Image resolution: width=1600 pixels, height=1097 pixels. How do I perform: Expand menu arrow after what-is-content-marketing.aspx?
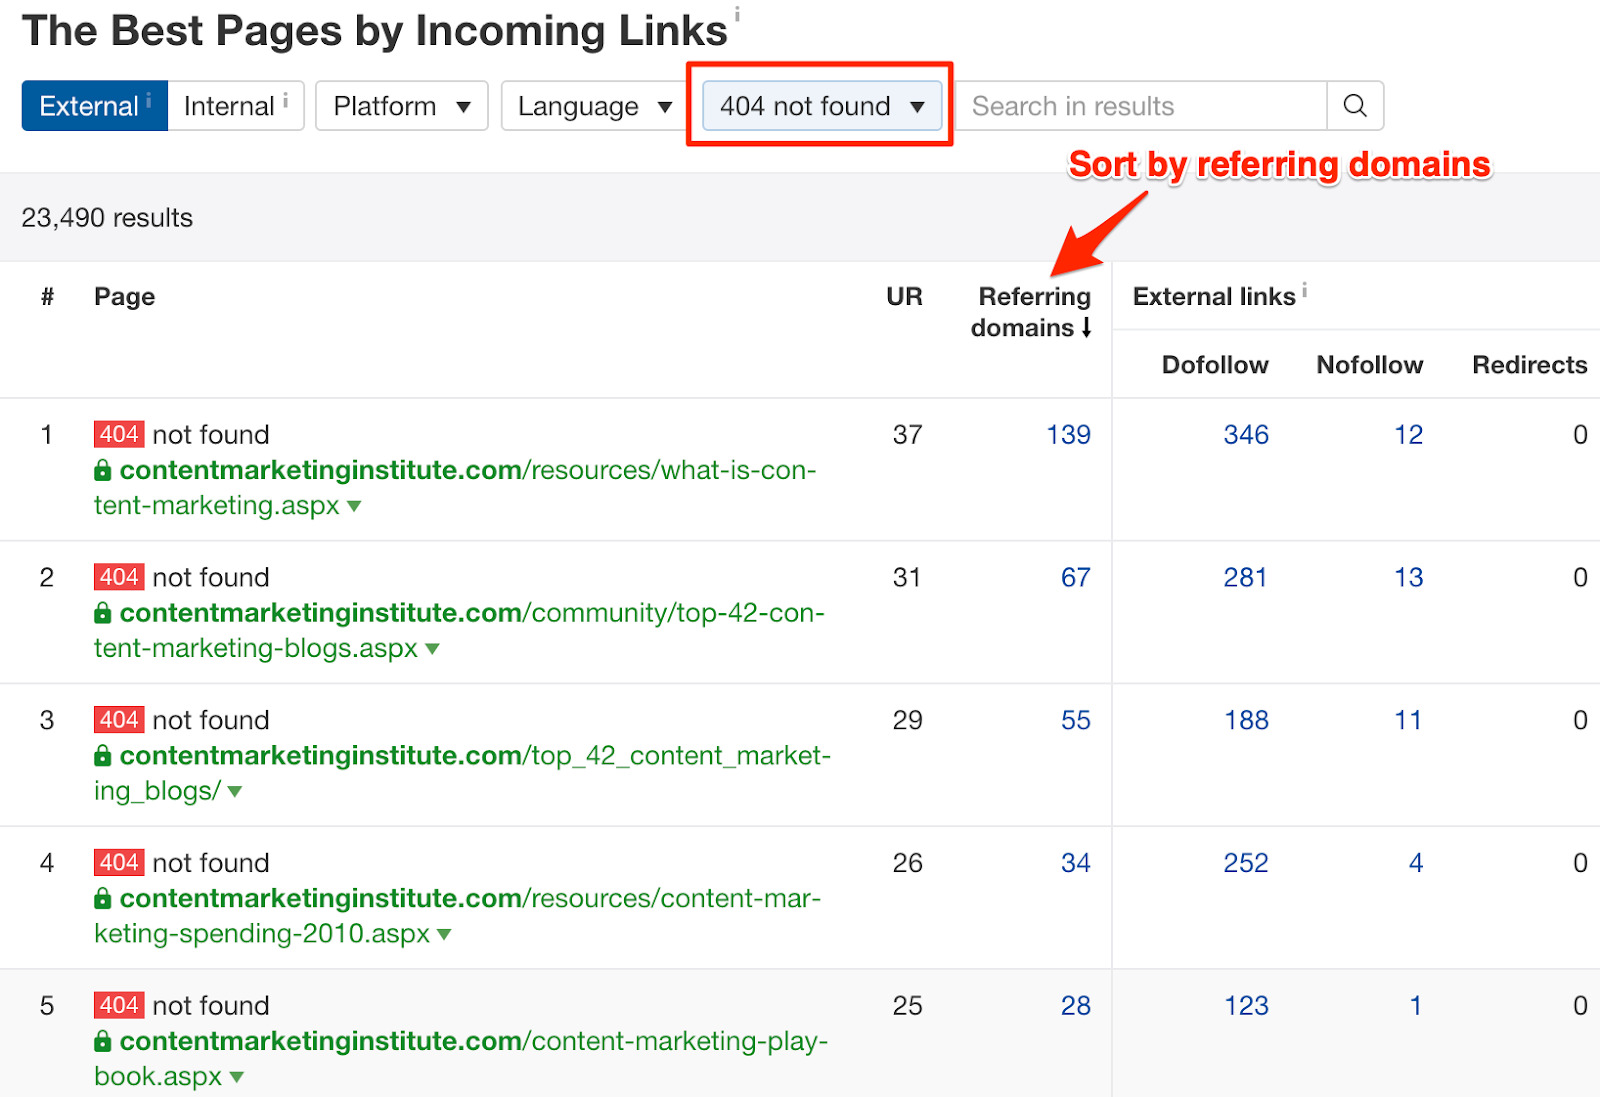(354, 507)
